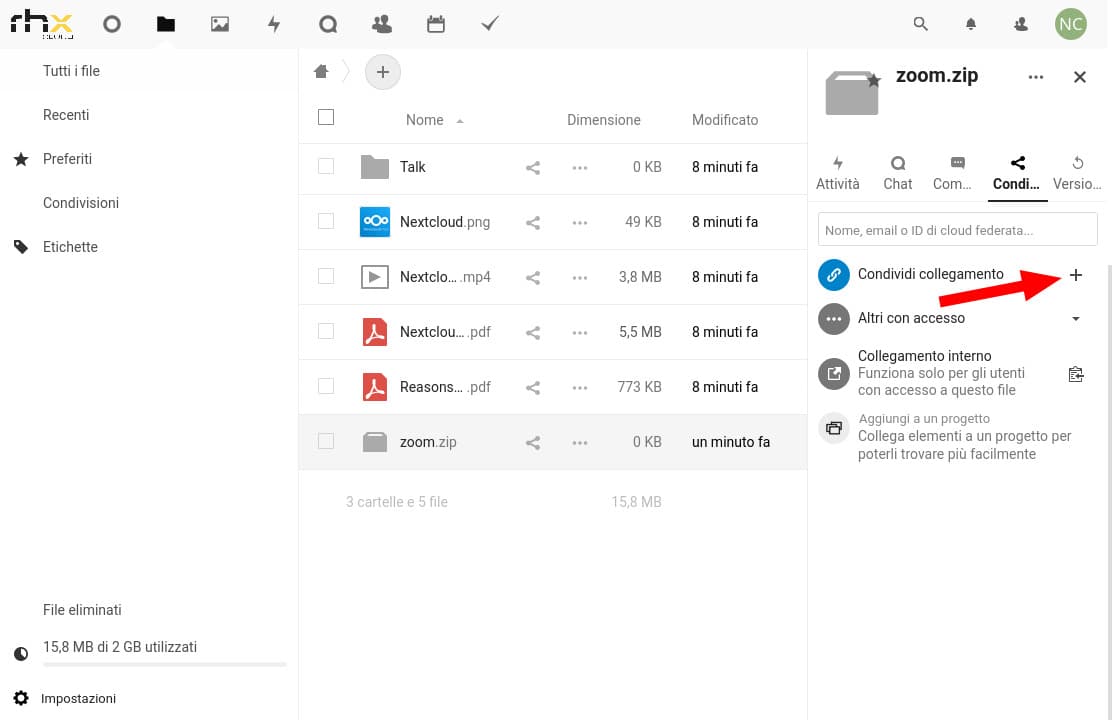1112x720 pixels.
Task: Go to home folder breadcrumb icon
Action: point(321,71)
